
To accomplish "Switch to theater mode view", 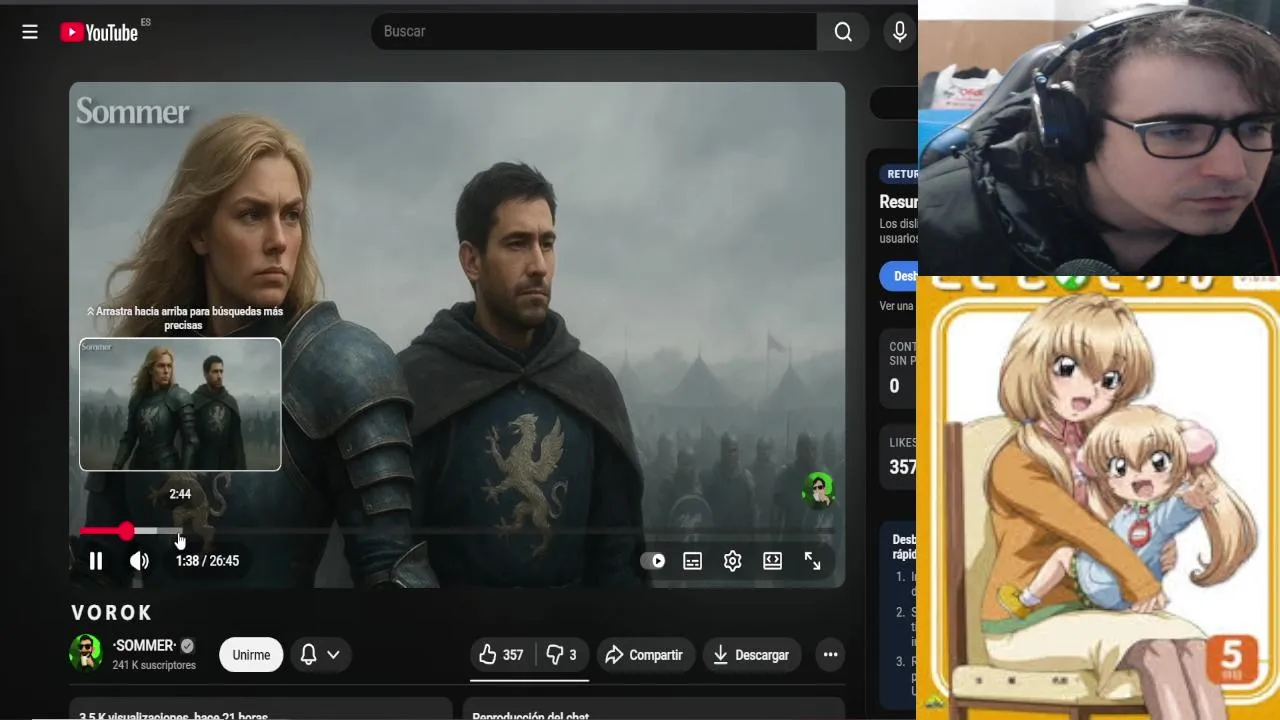I will click(772, 561).
